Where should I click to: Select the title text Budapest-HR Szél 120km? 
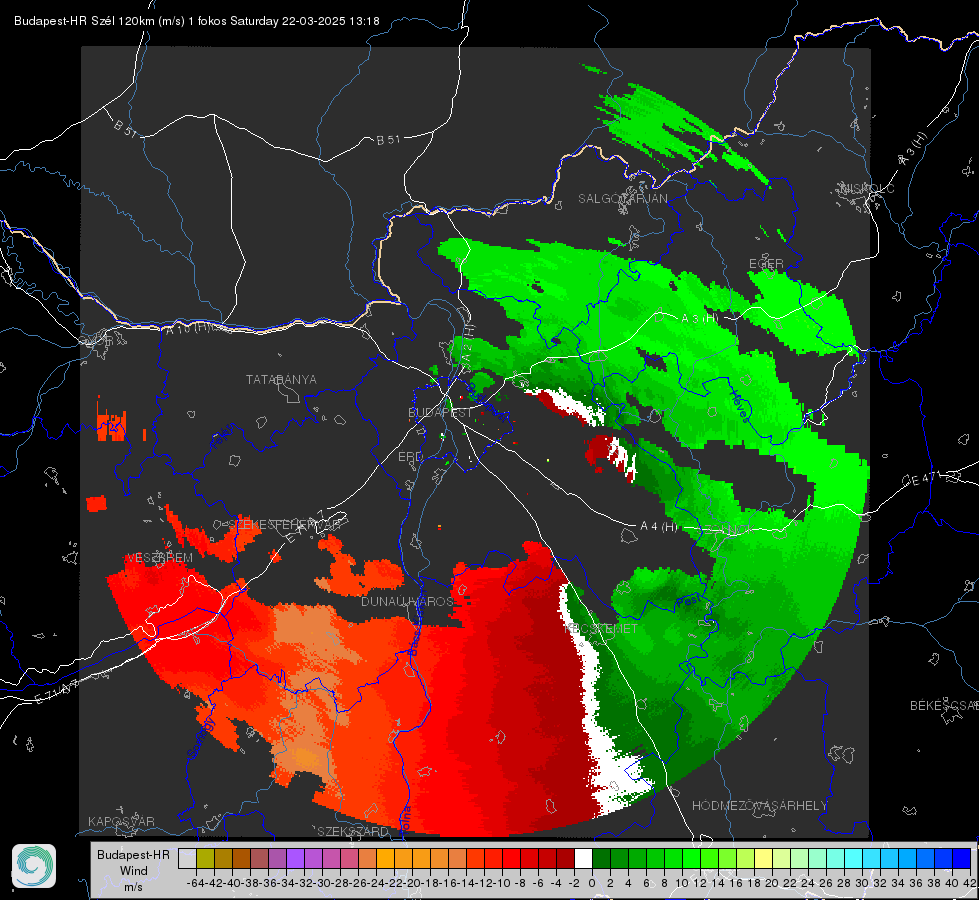tap(84, 21)
